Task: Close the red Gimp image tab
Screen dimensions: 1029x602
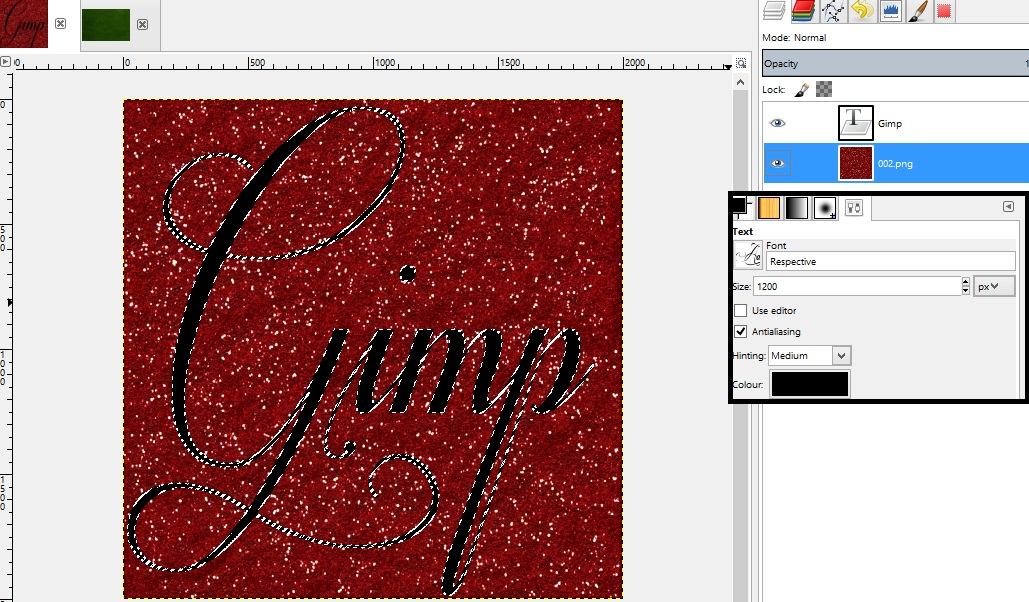Action: point(60,24)
